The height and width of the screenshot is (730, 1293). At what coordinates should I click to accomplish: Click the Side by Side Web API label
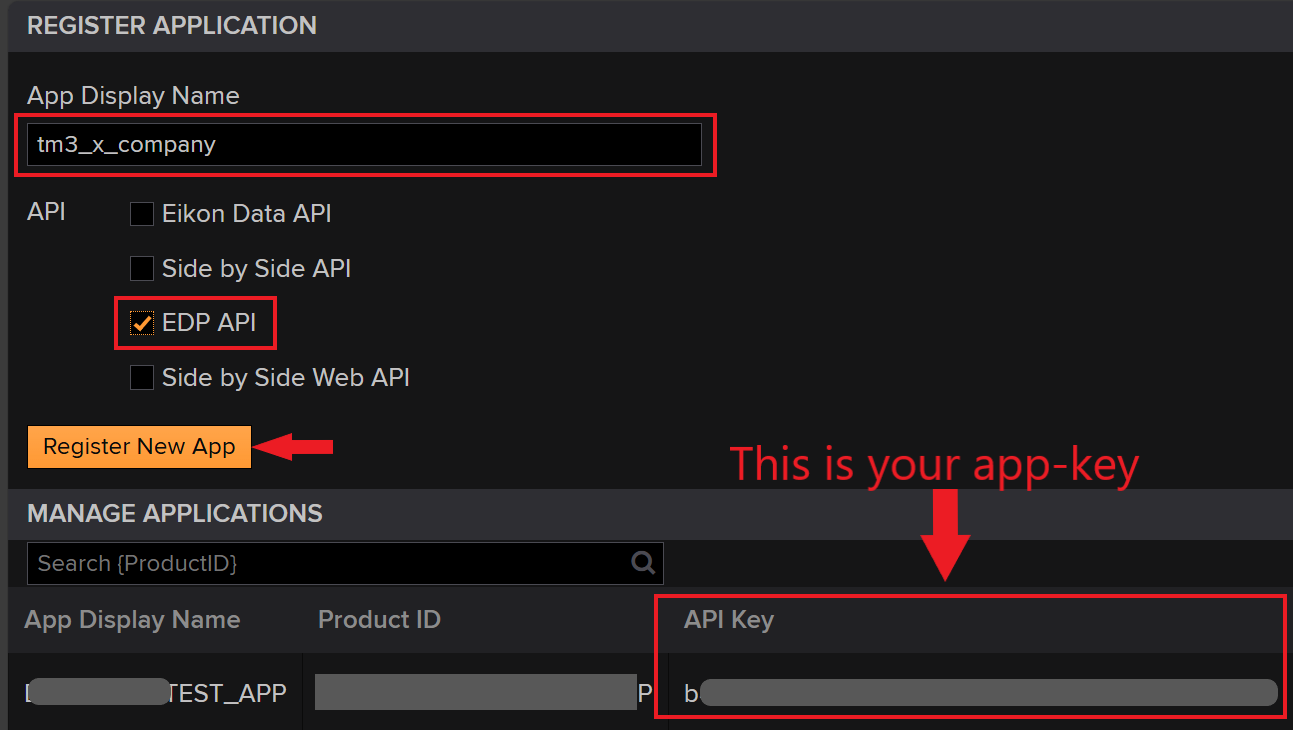click(286, 377)
